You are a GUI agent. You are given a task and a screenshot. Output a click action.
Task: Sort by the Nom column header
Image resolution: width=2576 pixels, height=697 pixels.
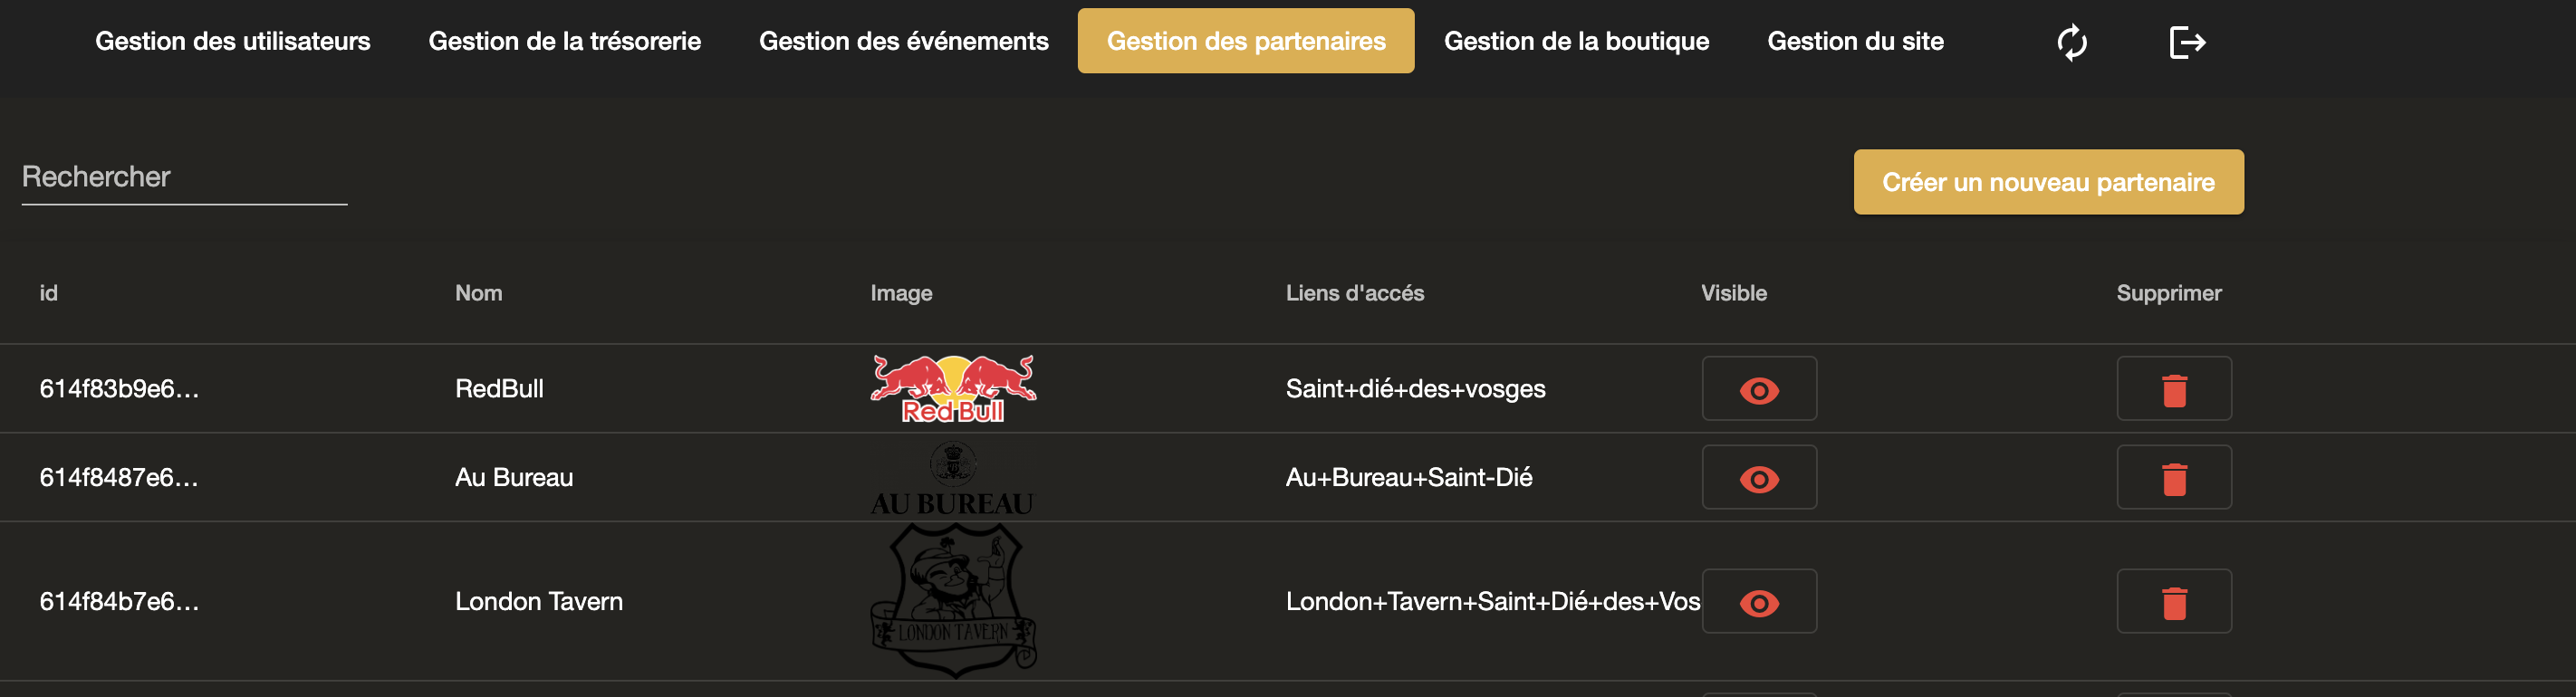478,293
